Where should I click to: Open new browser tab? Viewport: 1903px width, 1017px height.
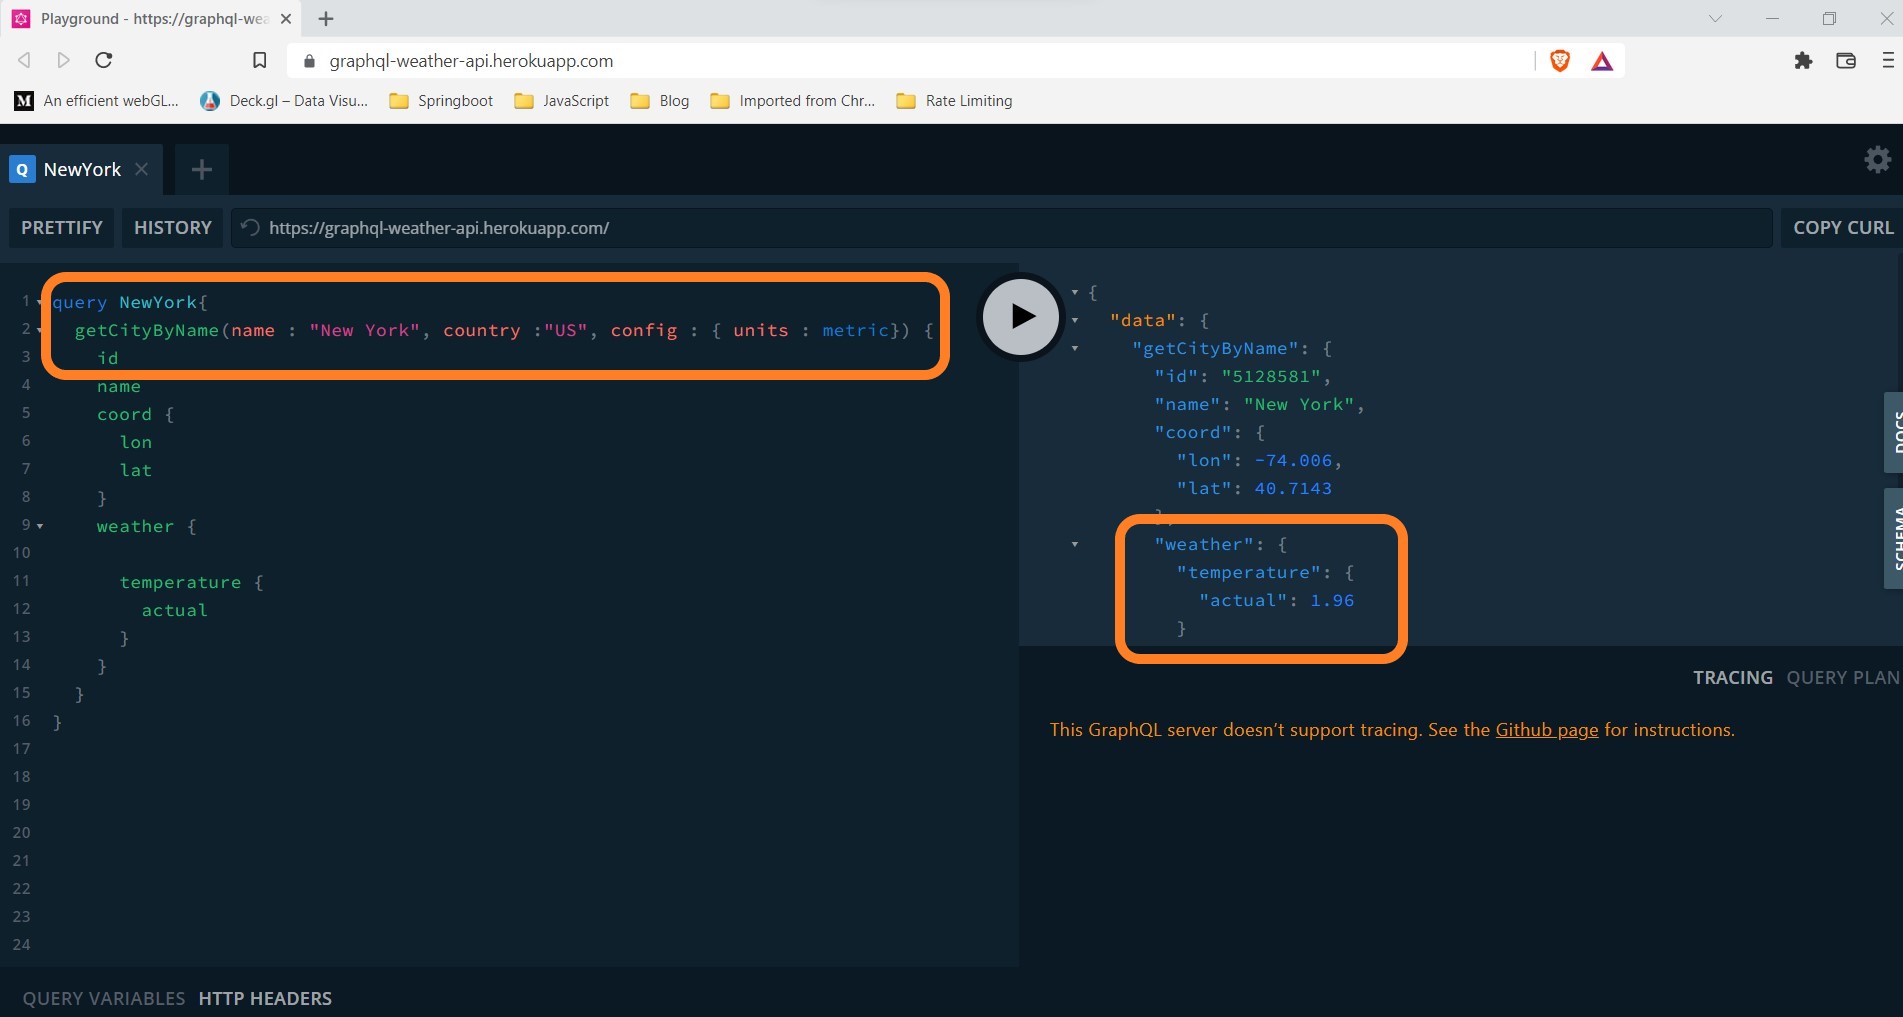tap(326, 18)
